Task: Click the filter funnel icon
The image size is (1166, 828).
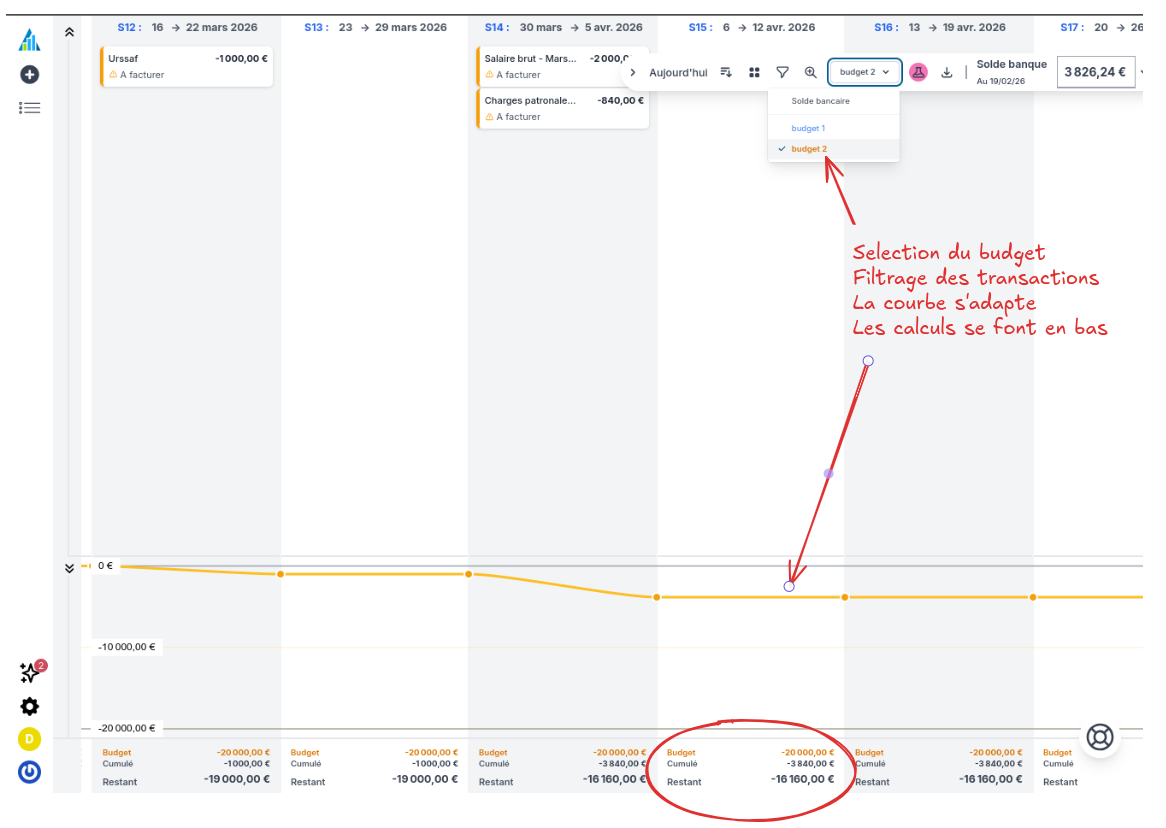Action: click(x=783, y=72)
